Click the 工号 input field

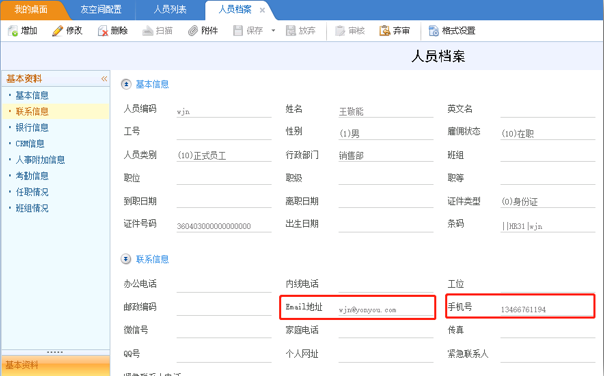[224, 133]
